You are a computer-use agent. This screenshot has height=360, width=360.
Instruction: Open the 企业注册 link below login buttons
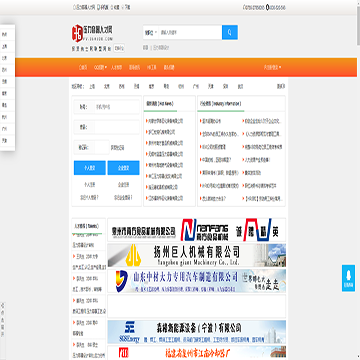coord(123,185)
